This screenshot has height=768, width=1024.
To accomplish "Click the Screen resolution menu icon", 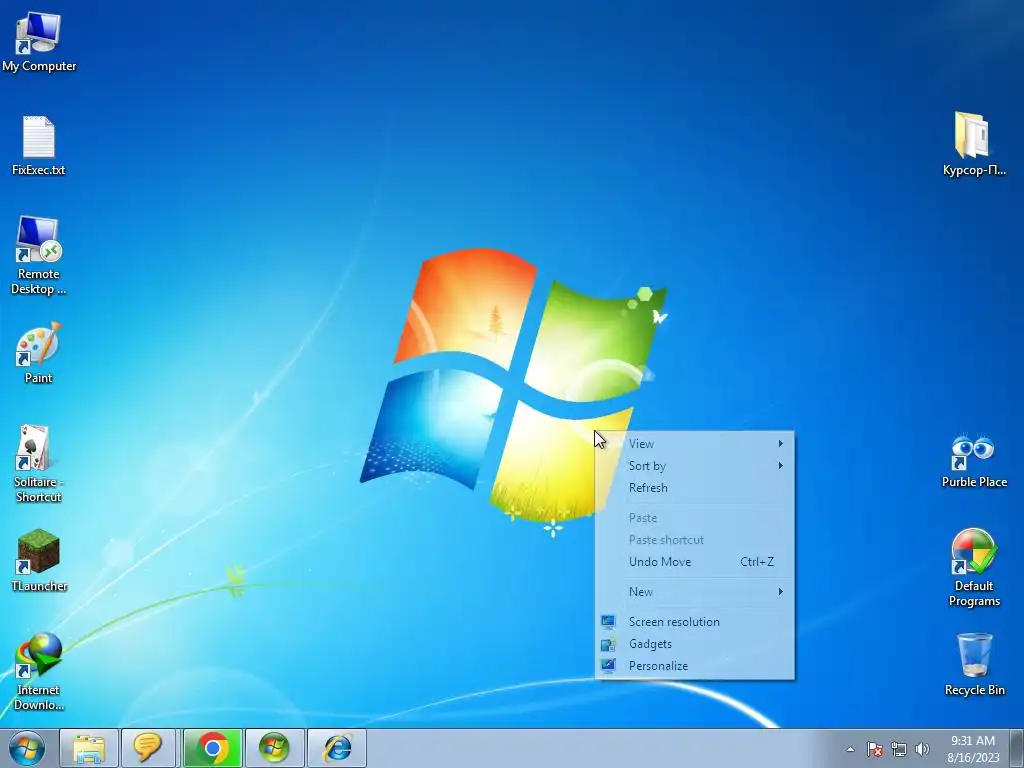I will pyautogui.click(x=608, y=621).
